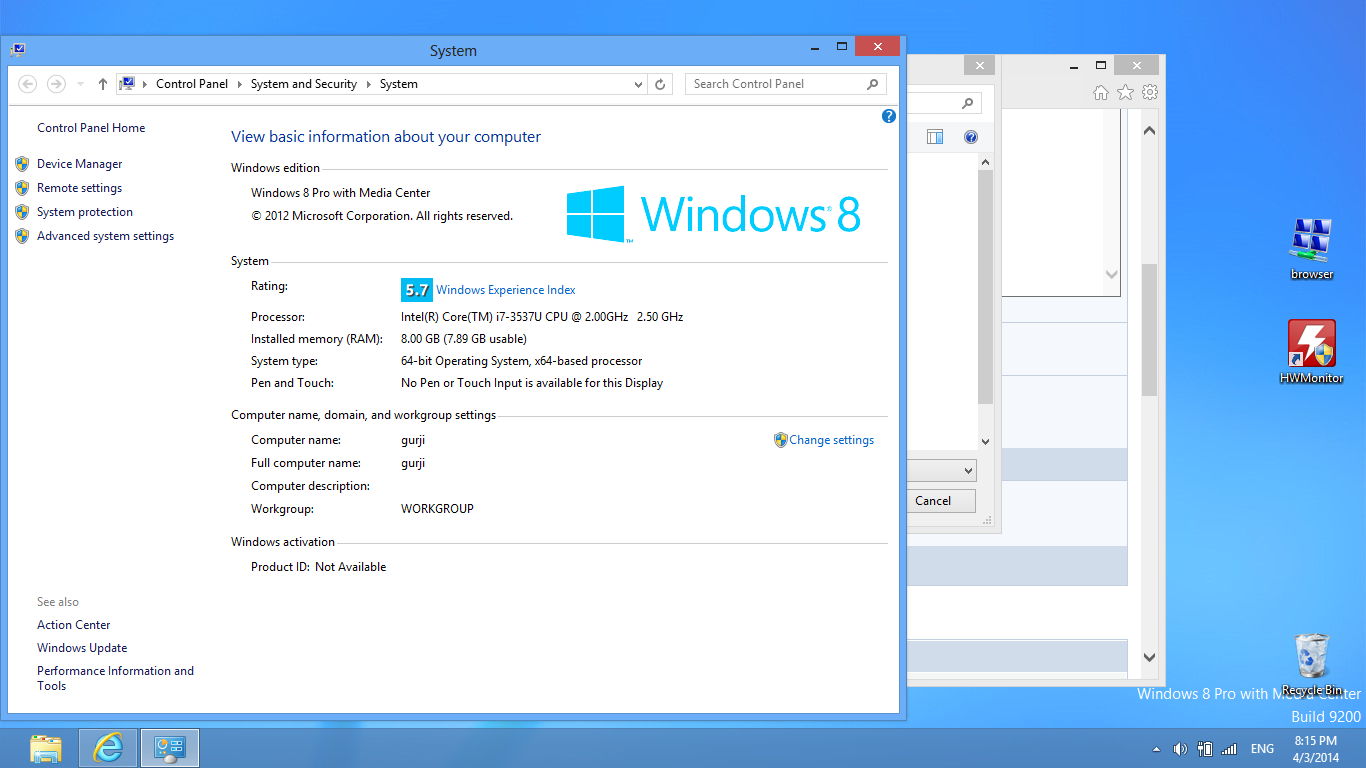The height and width of the screenshot is (768, 1366).
Task: Expand breadcrumb arrow after Control Panel
Action: pos(240,85)
